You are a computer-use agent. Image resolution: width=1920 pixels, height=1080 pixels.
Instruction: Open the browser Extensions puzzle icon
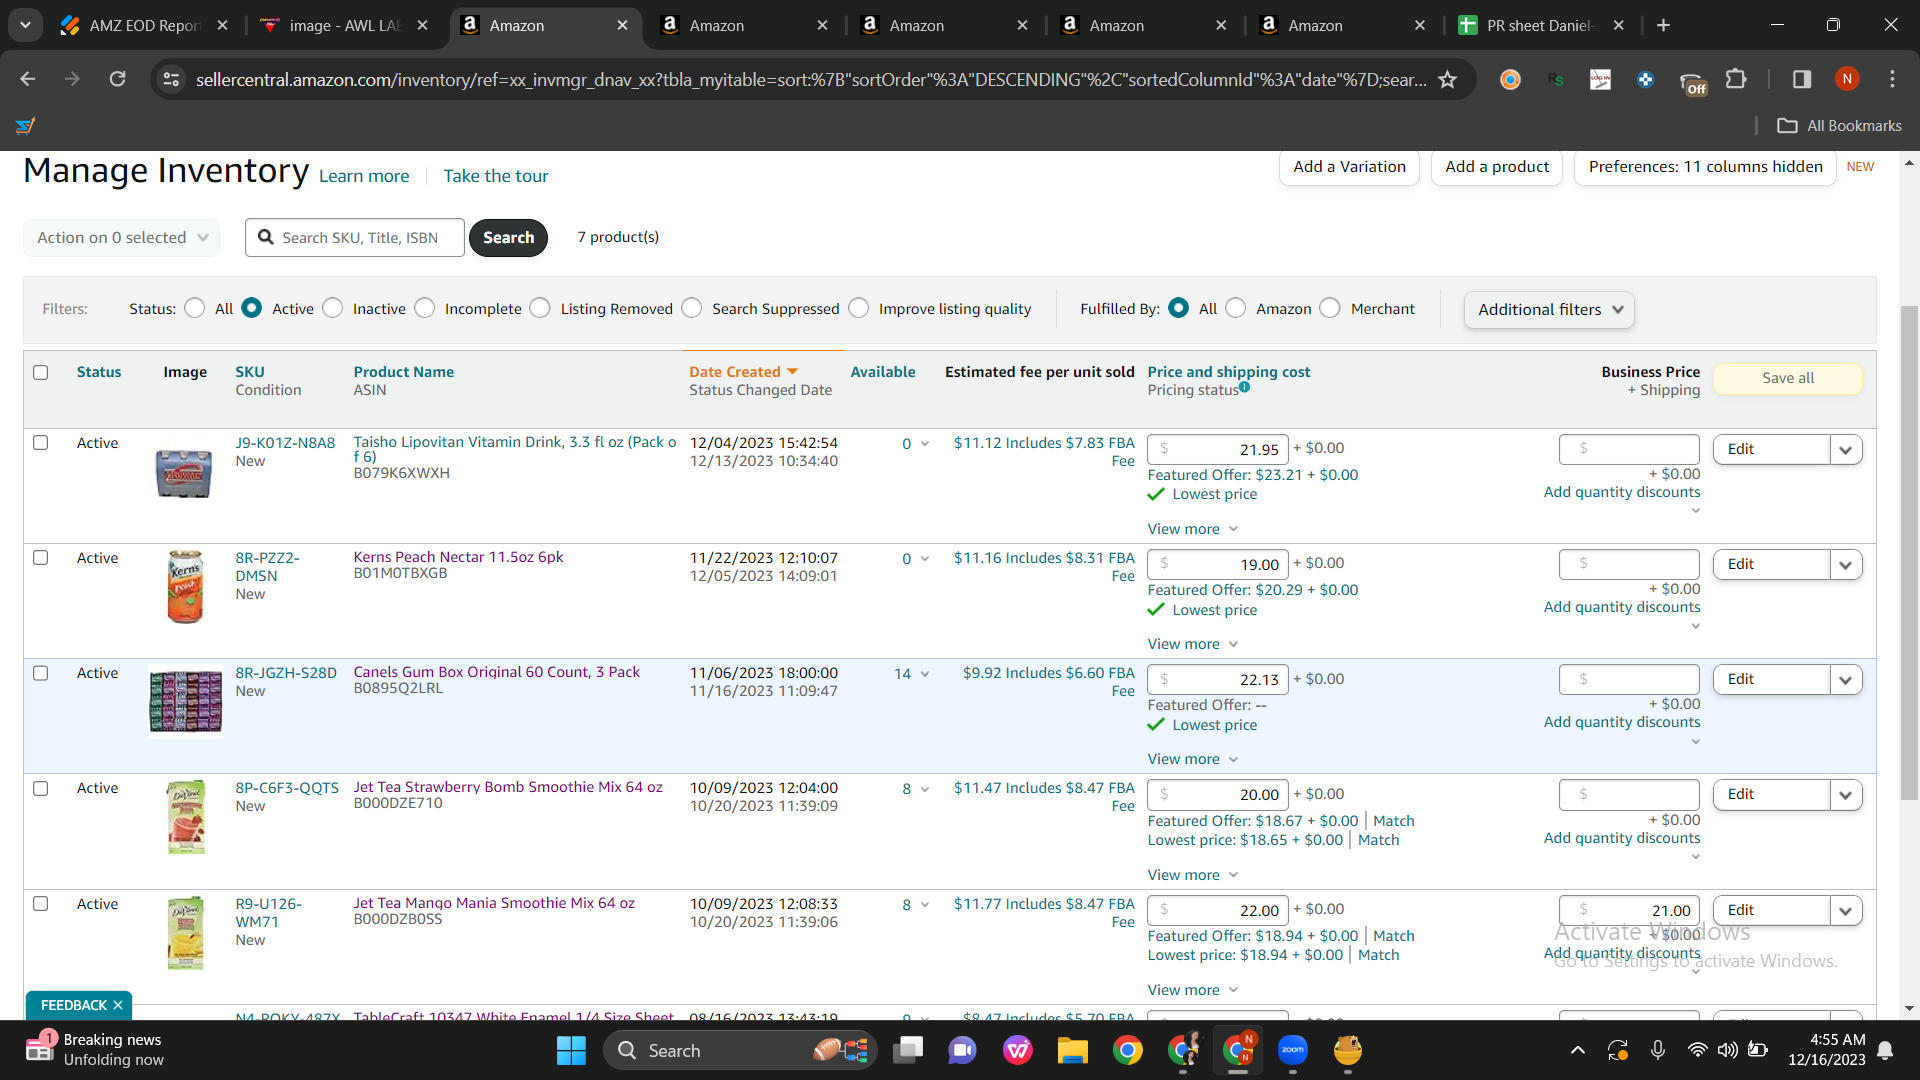click(x=1736, y=79)
